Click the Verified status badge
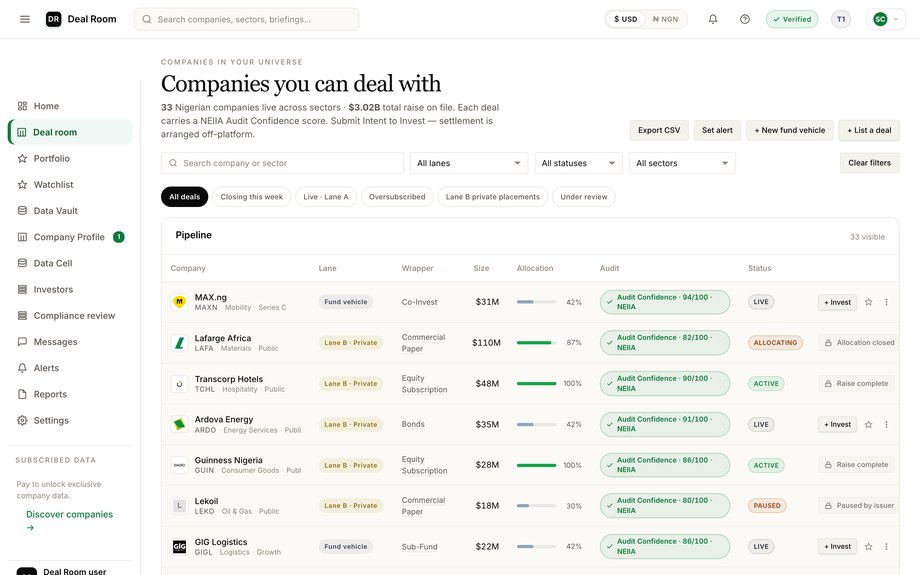920x575 pixels. click(792, 19)
